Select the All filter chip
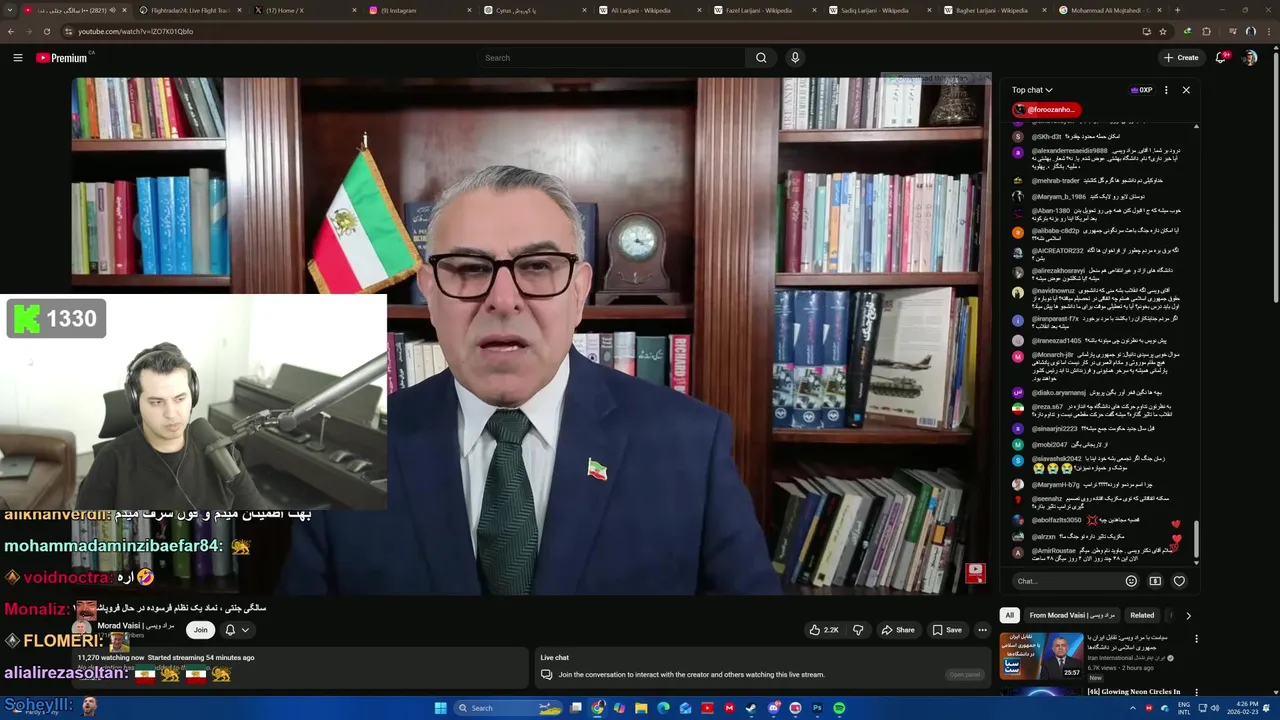1280x720 pixels. coord(1009,616)
